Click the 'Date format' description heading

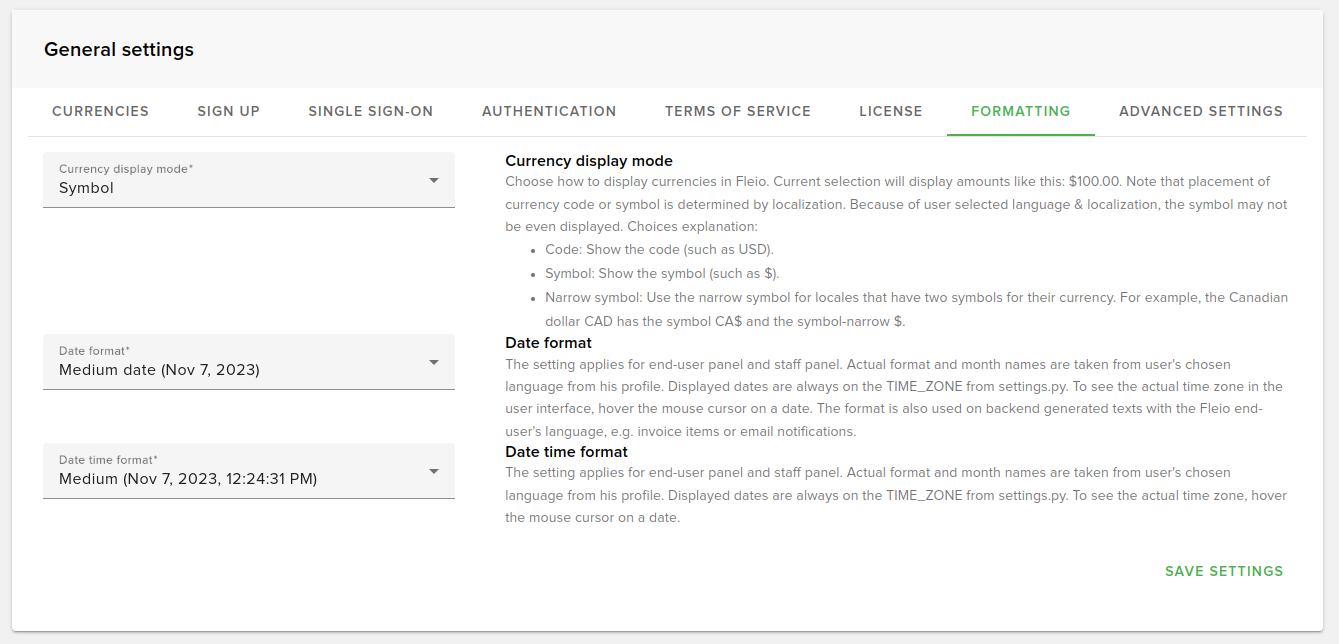coord(548,342)
